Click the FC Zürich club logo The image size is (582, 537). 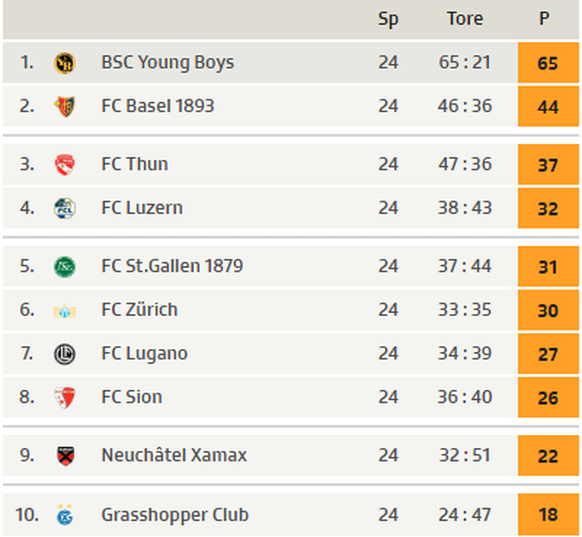pyautogui.click(x=65, y=311)
